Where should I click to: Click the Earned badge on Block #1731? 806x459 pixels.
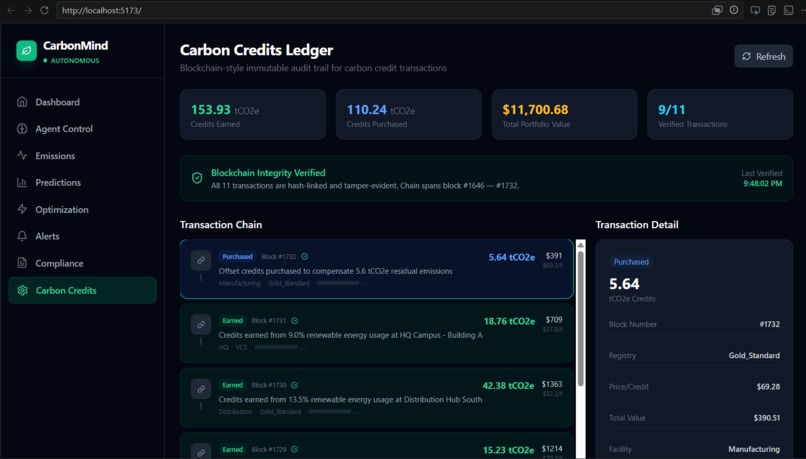(x=232, y=320)
